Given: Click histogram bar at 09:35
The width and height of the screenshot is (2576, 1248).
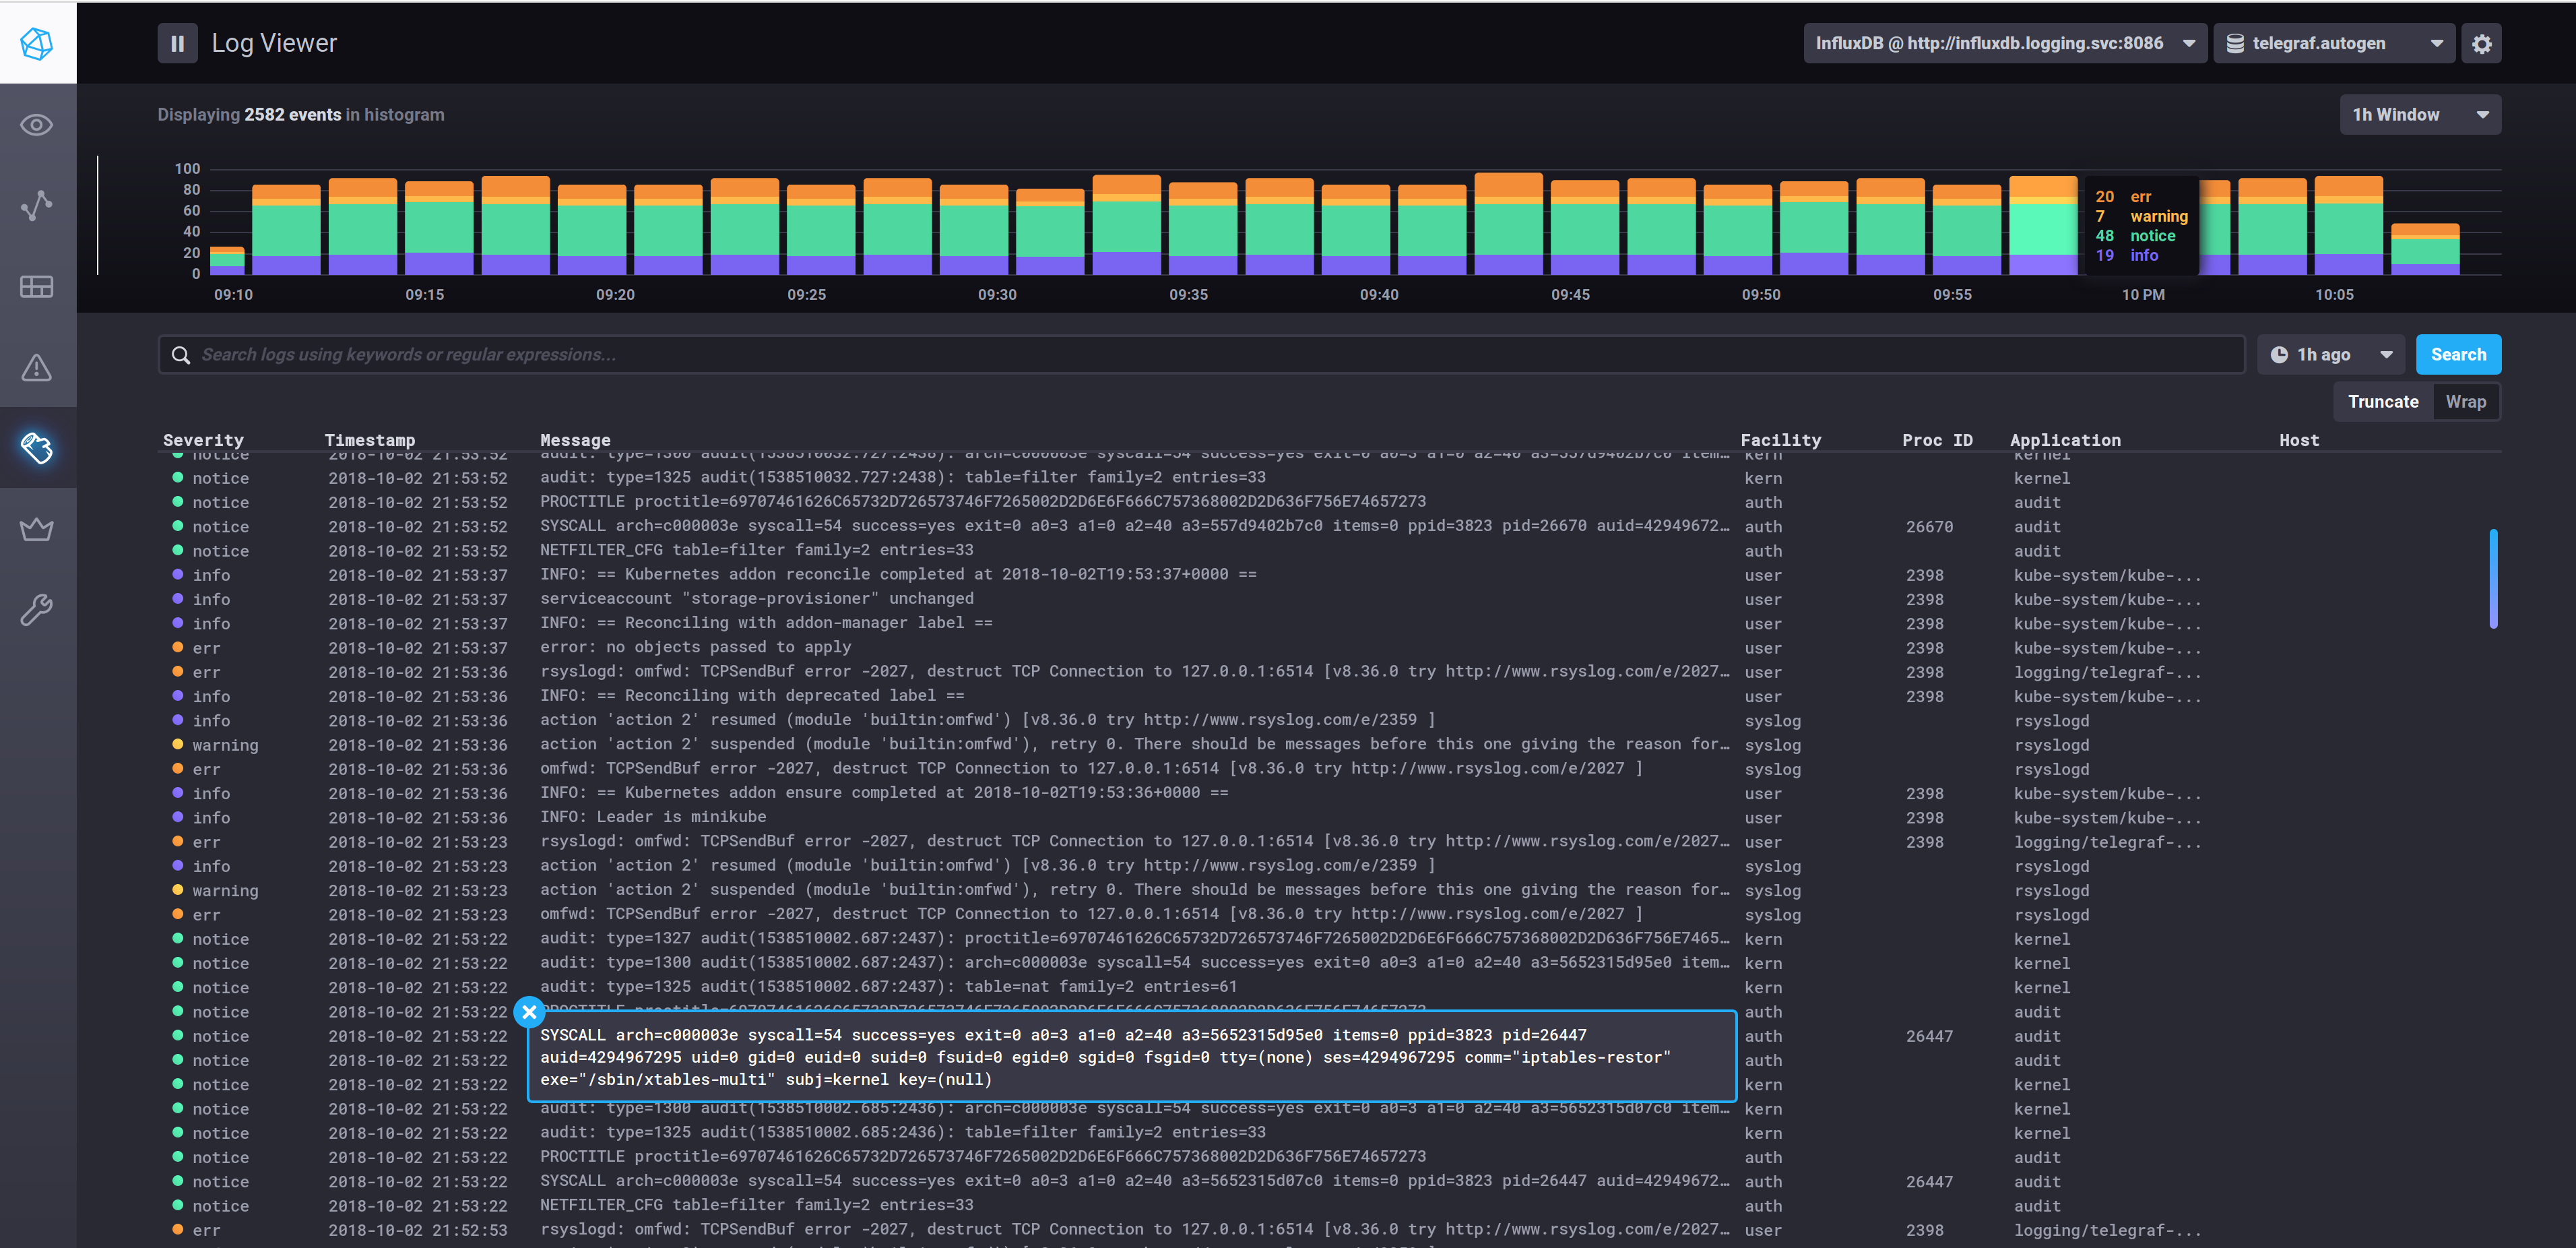Looking at the screenshot, I should (1202, 230).
